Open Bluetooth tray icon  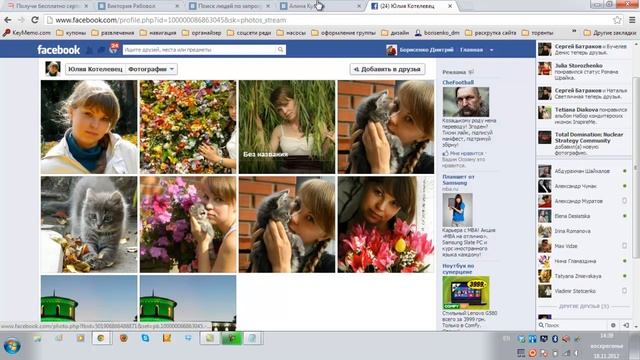coord(555,339)
